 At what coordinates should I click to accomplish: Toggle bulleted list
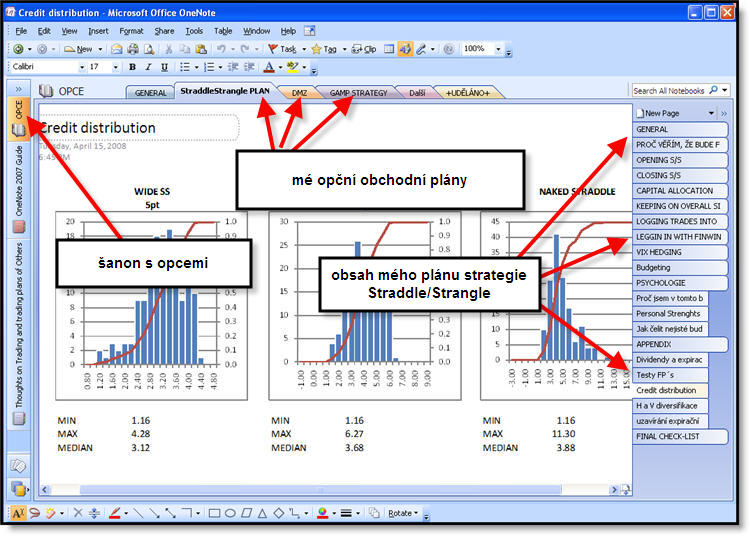click(185, 67)
